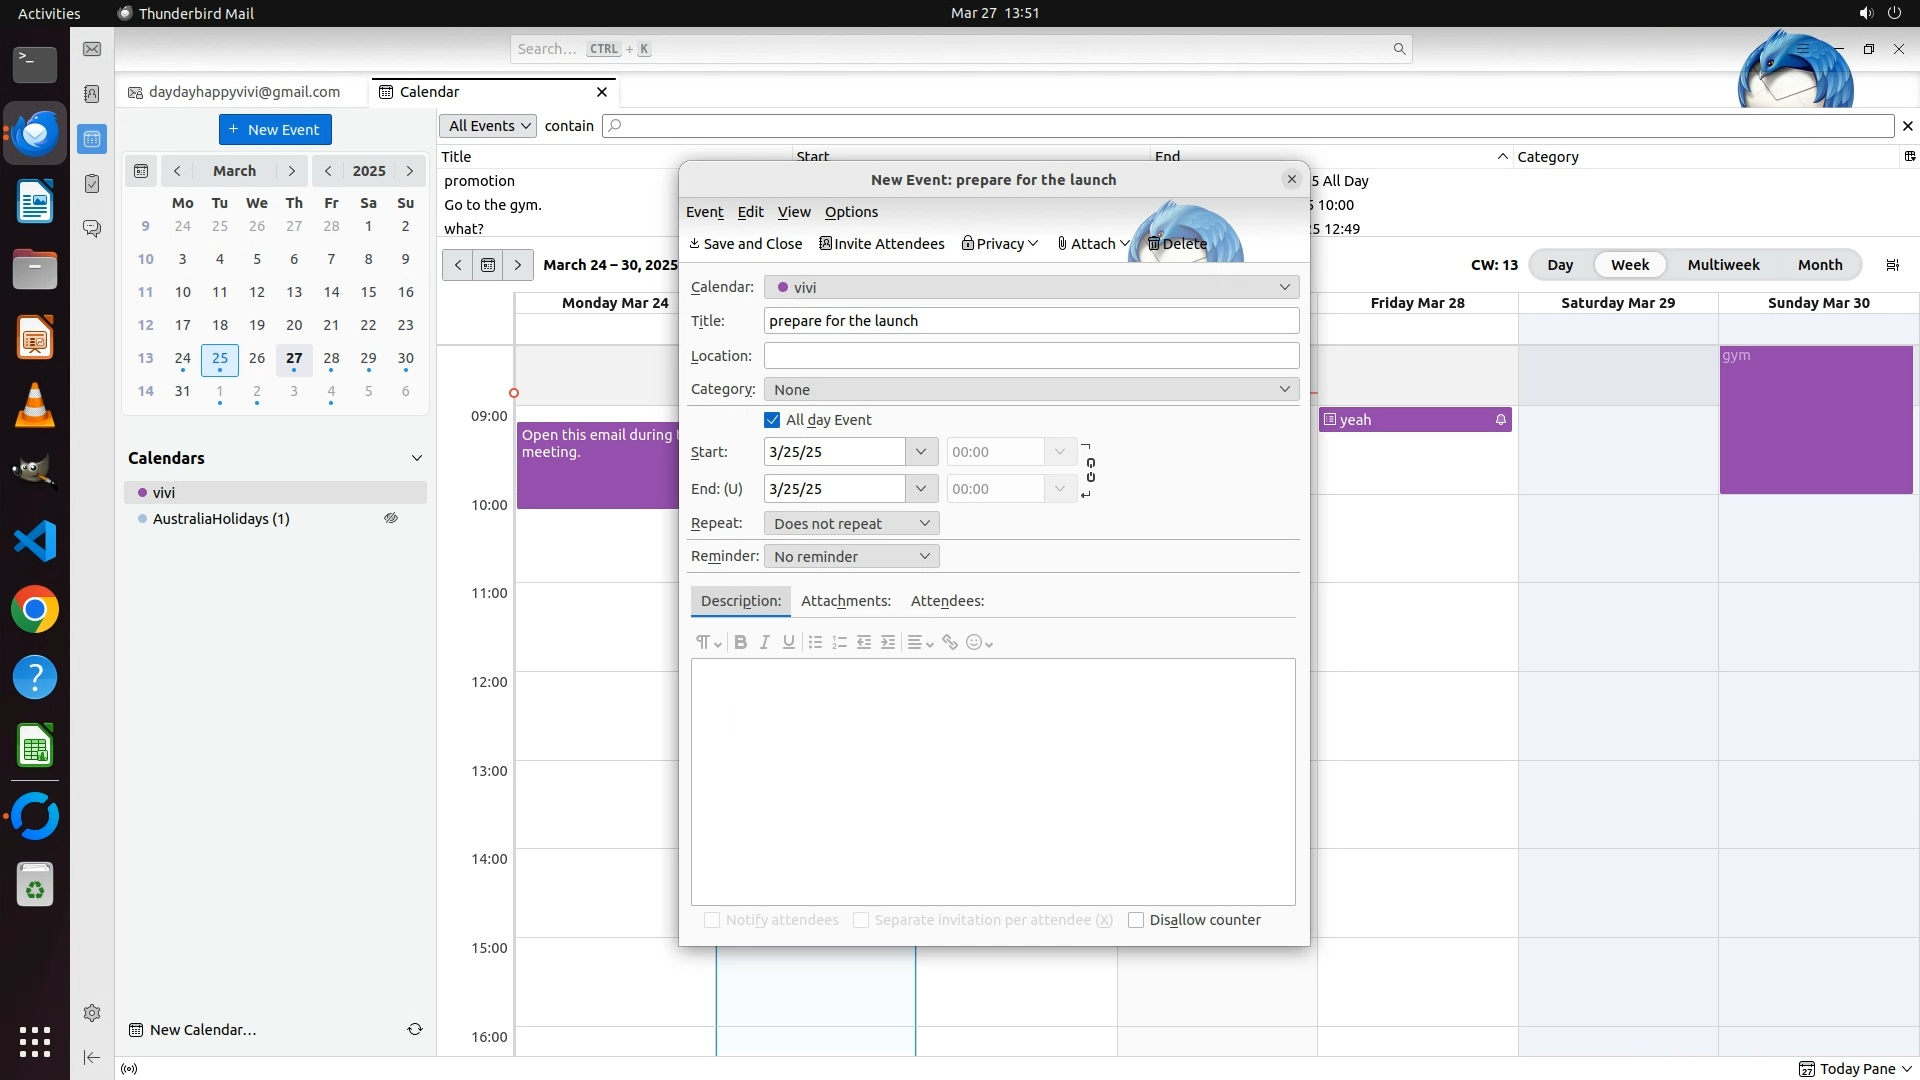Screen dimensions: 1920x1080
Task: Click the Location input field
Action: click(1031, 355)
